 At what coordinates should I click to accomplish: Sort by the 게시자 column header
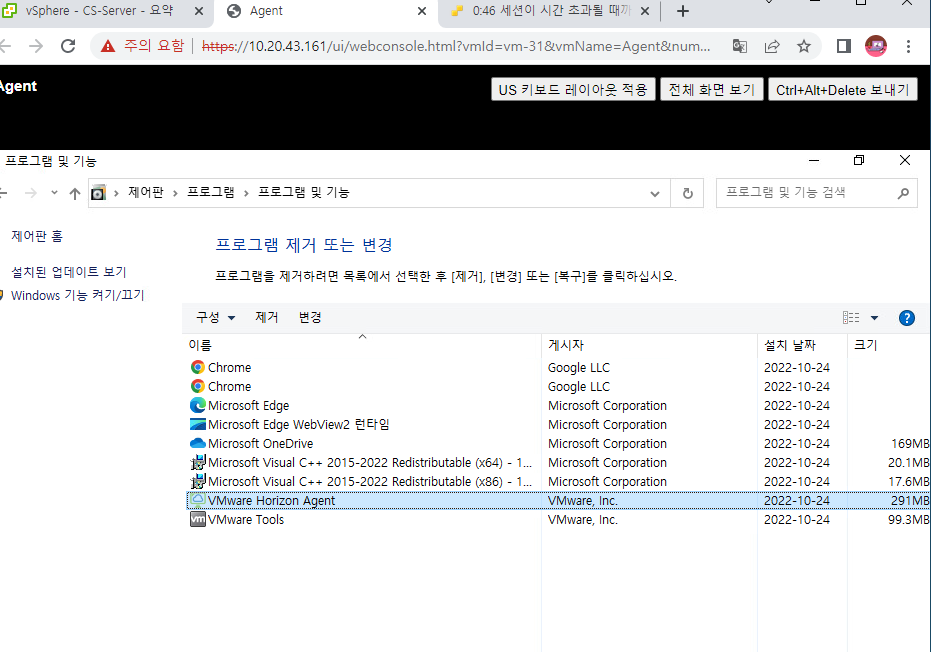click(650, 345)
